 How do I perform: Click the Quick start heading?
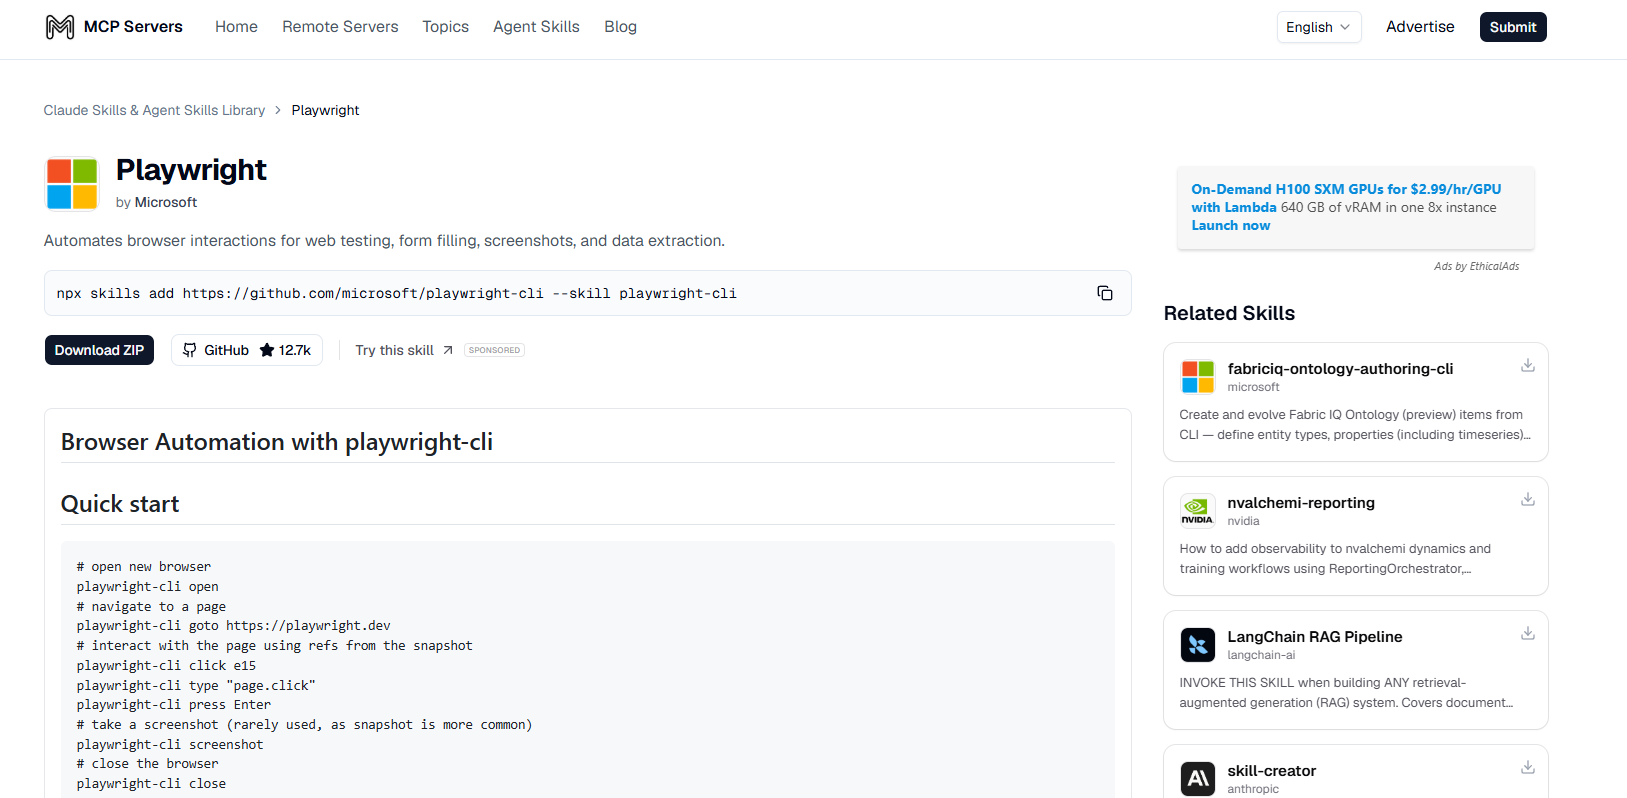[120, 504]
